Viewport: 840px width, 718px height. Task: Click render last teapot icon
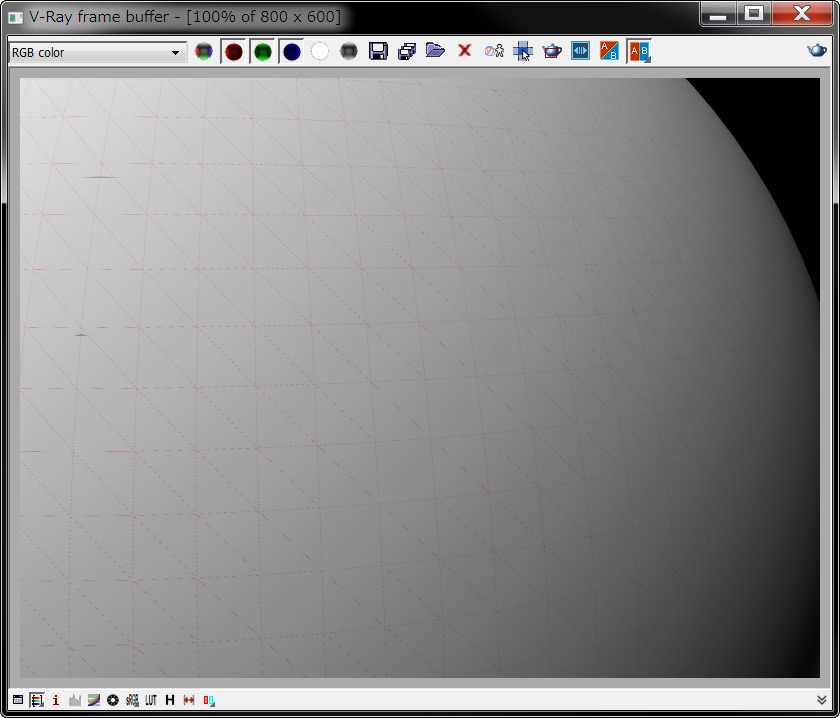pos(817,51)
